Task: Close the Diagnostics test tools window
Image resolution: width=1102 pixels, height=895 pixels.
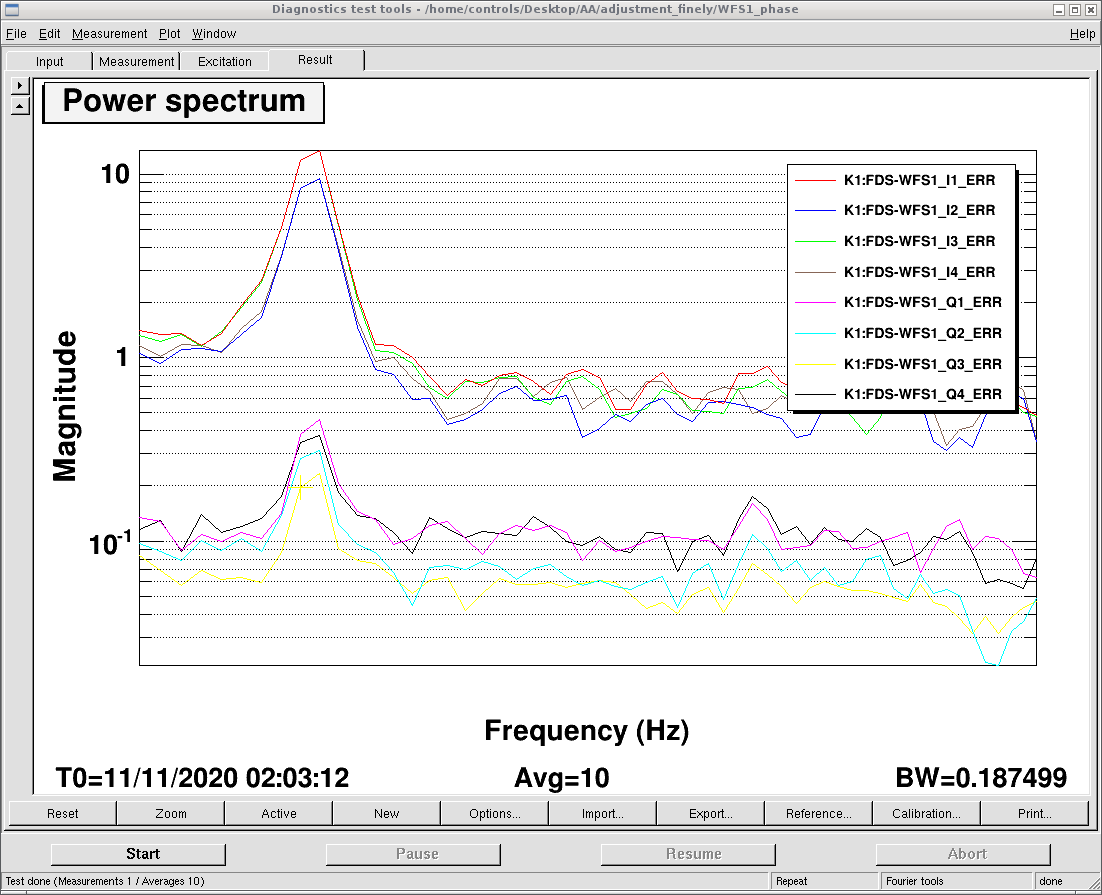Action: click(x=1091, y=9)
